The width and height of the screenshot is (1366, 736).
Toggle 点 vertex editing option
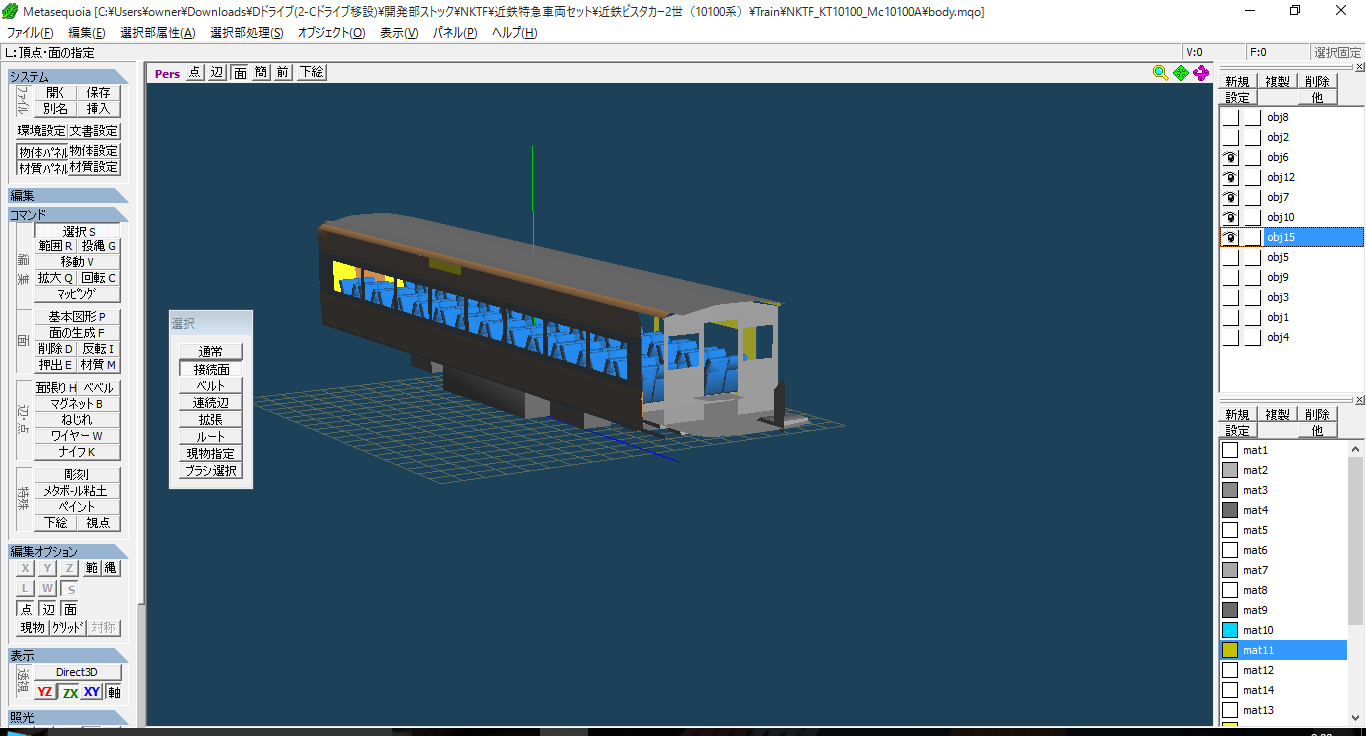(x=26, y=609)
